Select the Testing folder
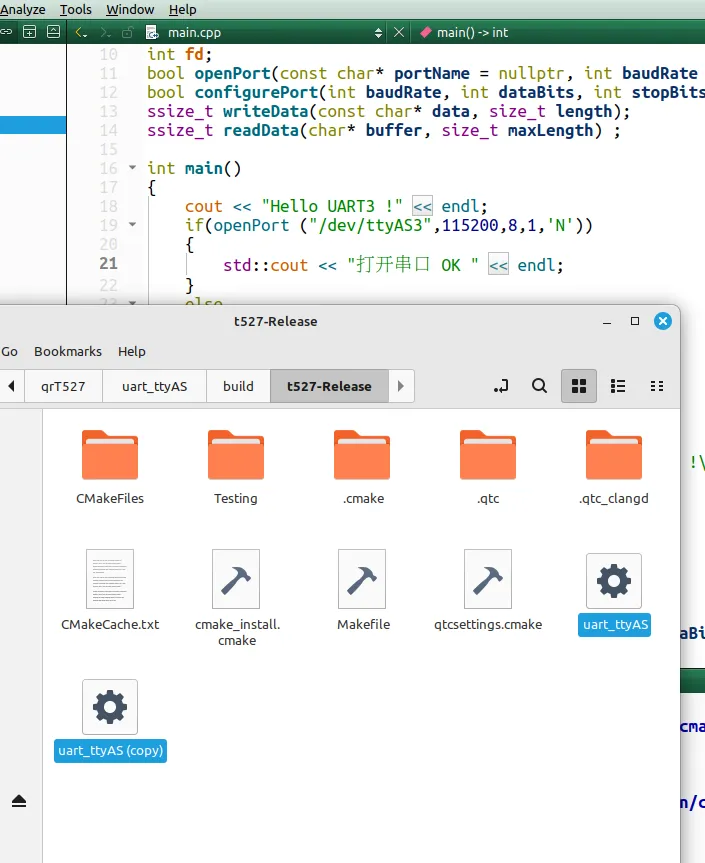Viewport: 705px width, 863px height. [236, 467]
